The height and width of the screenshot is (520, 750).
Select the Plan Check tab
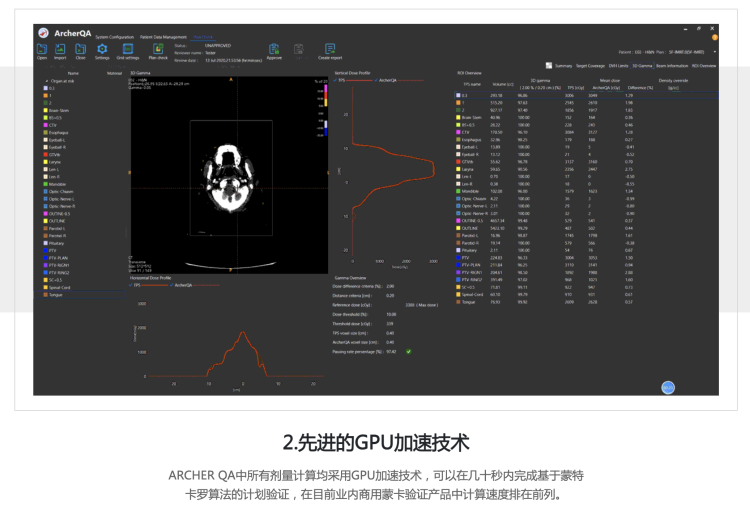tap(203, 37)
